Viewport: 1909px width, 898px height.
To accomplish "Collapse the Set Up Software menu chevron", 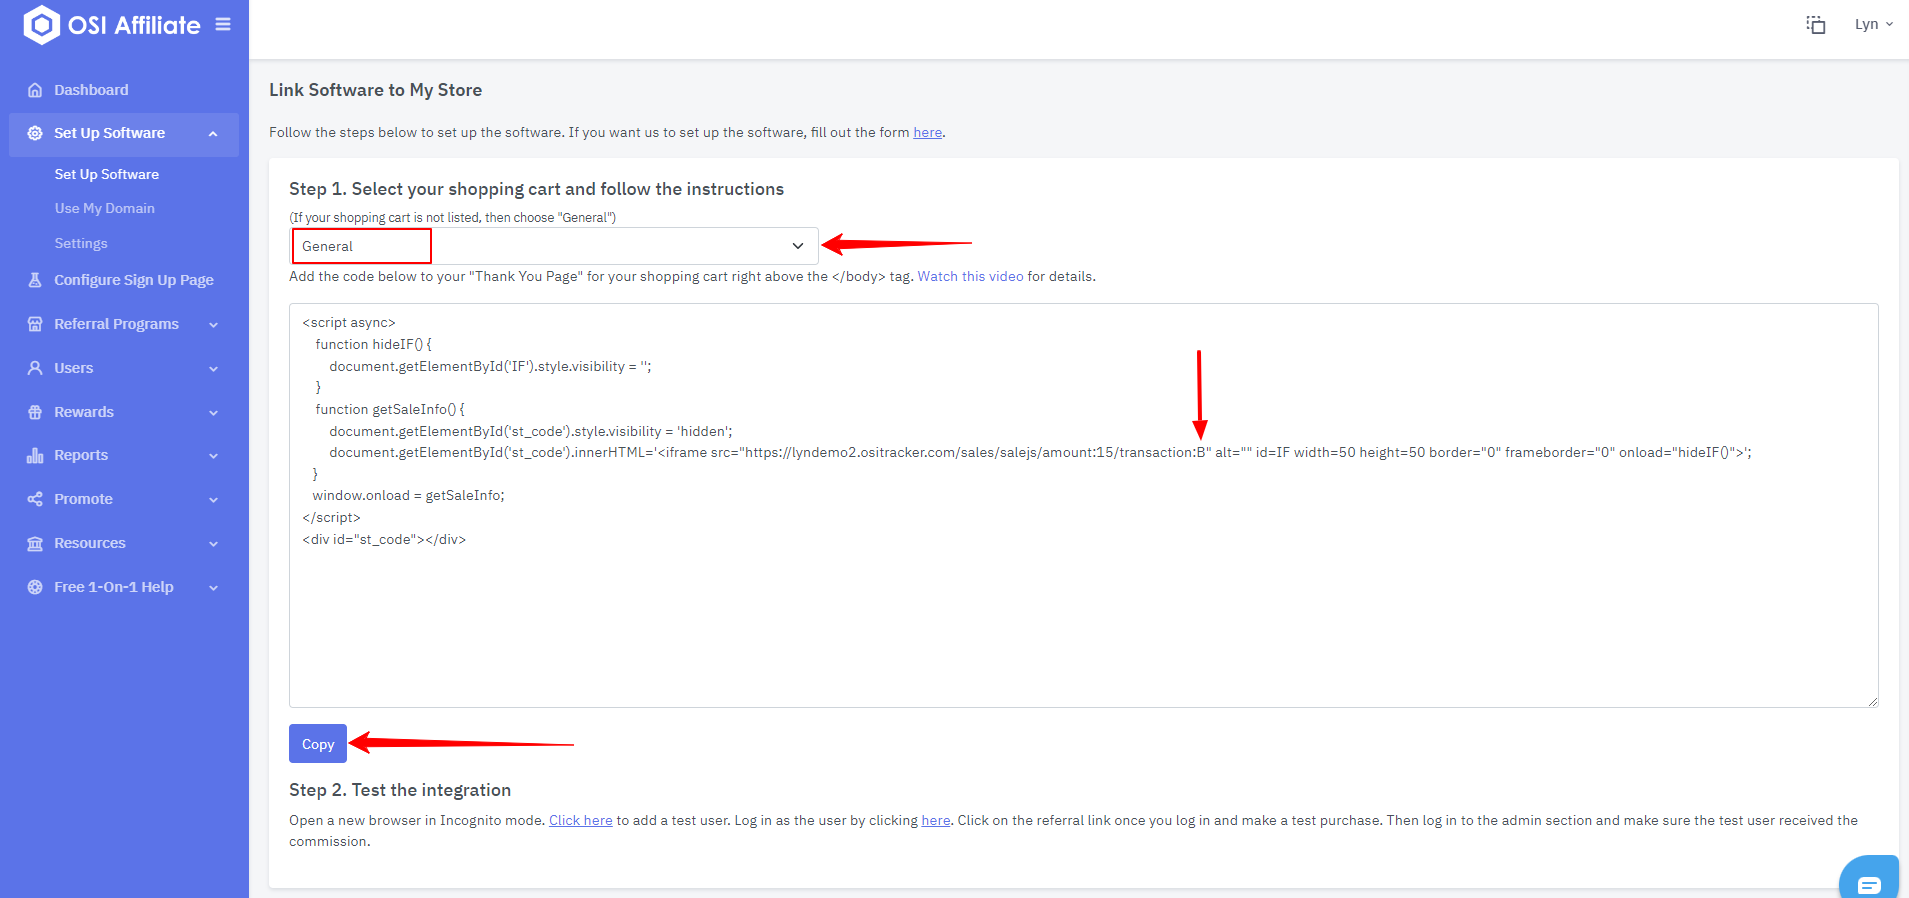I will (213, 134).
